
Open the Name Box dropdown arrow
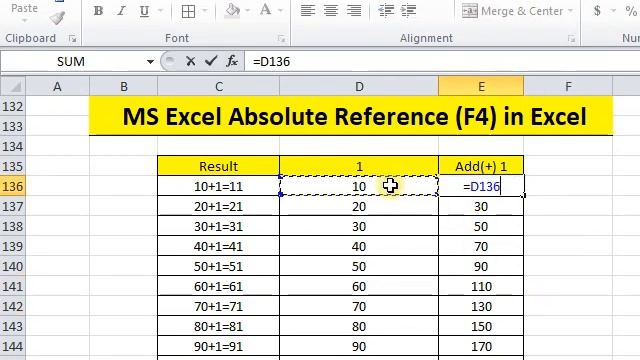[x=150, y=62]
